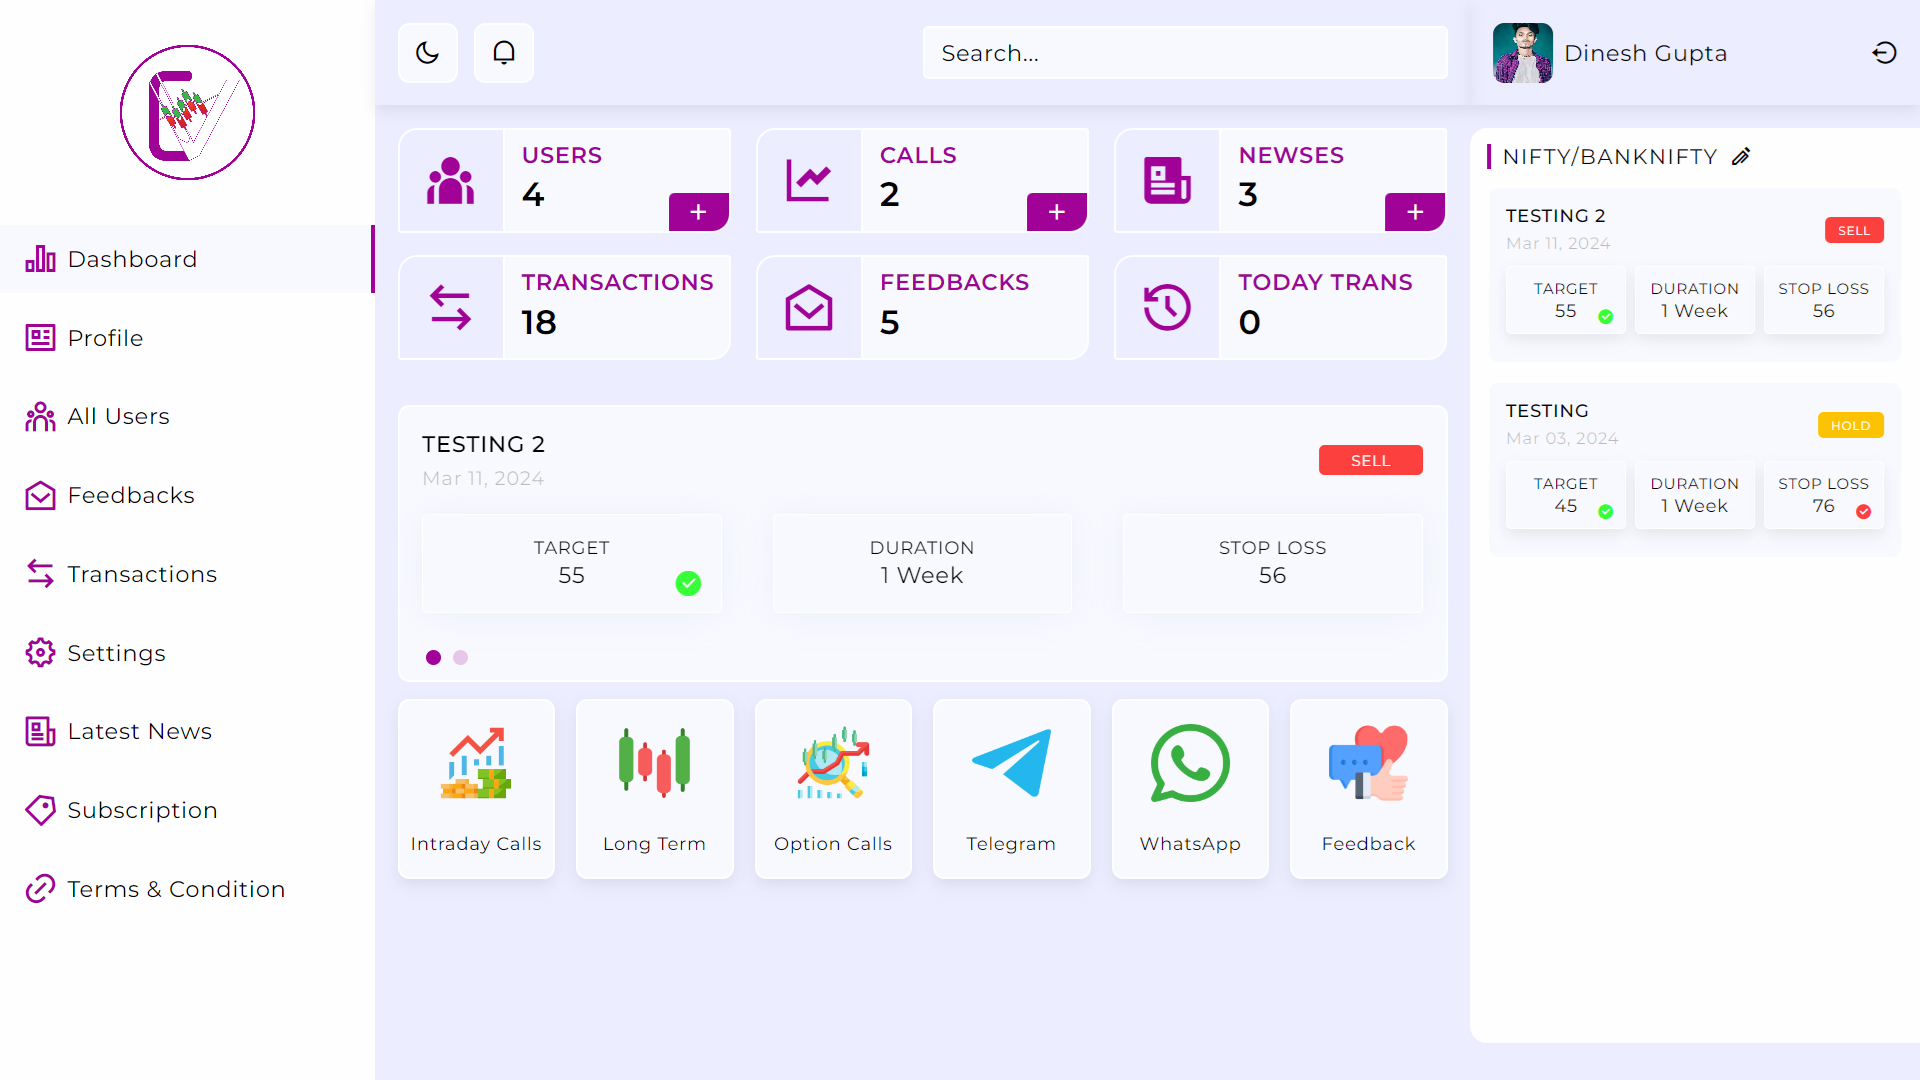The height and width of the screenshot is (1080, 1920).
Task: Add a news item with plus button
Action: point(1415,212)
